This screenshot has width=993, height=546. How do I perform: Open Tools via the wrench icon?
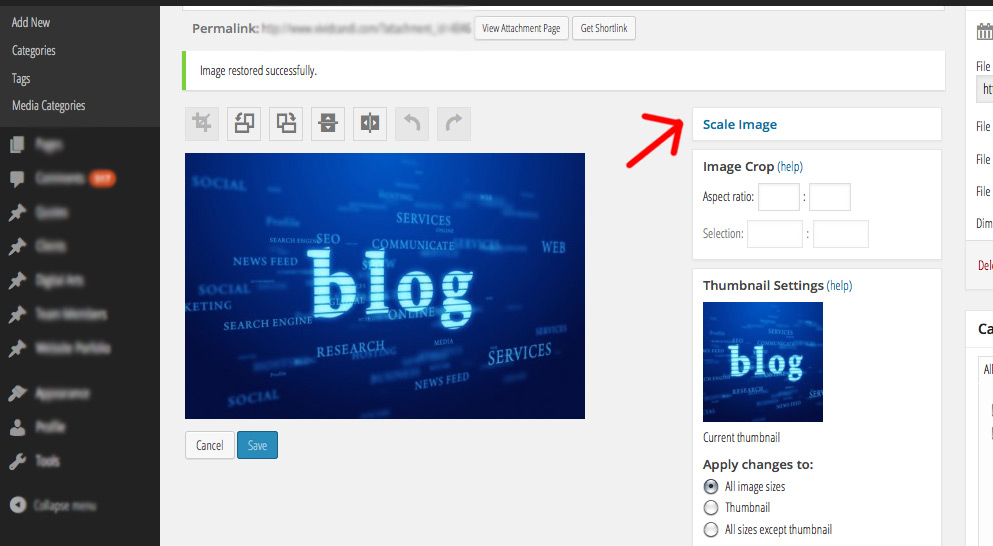18,461
